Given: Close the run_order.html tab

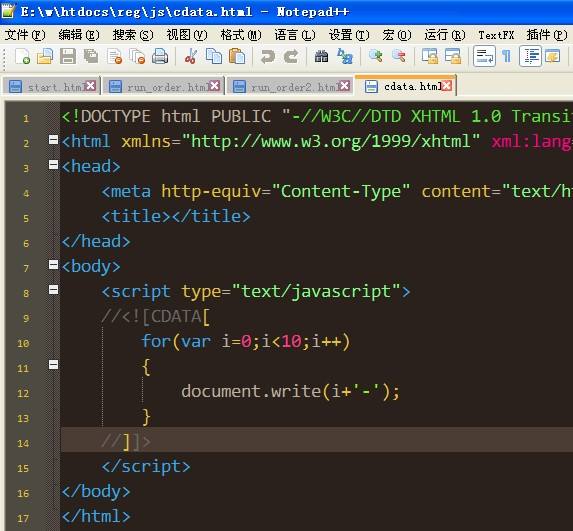Looking at the screenshot, I should click(x=215, y=86).
